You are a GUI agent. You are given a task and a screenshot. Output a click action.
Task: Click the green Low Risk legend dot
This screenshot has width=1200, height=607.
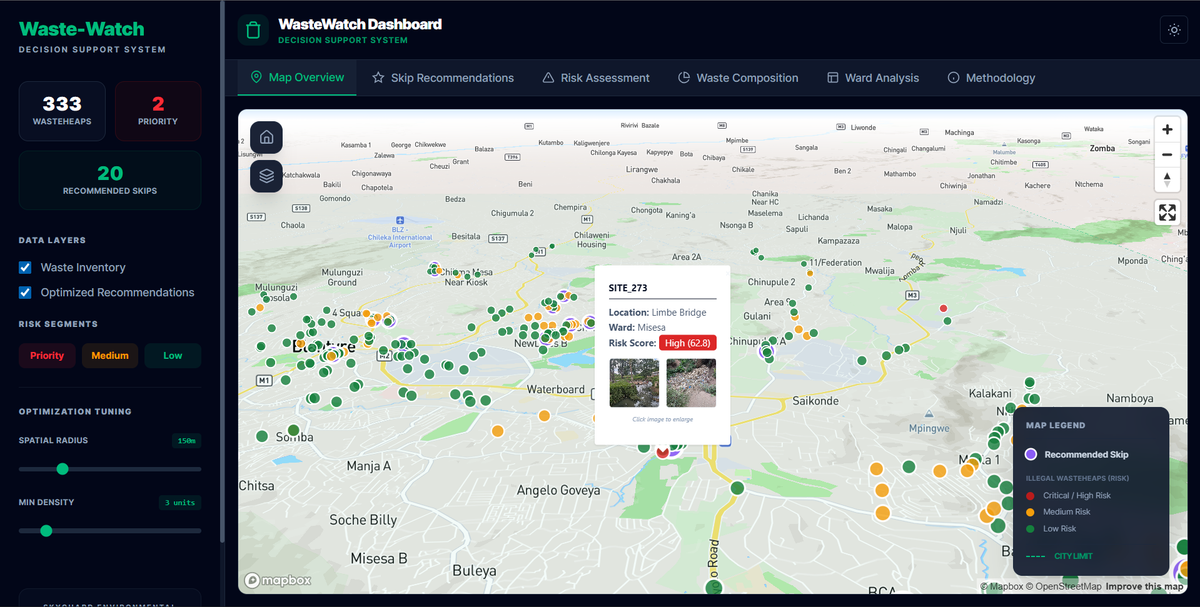pos(1030,529)
